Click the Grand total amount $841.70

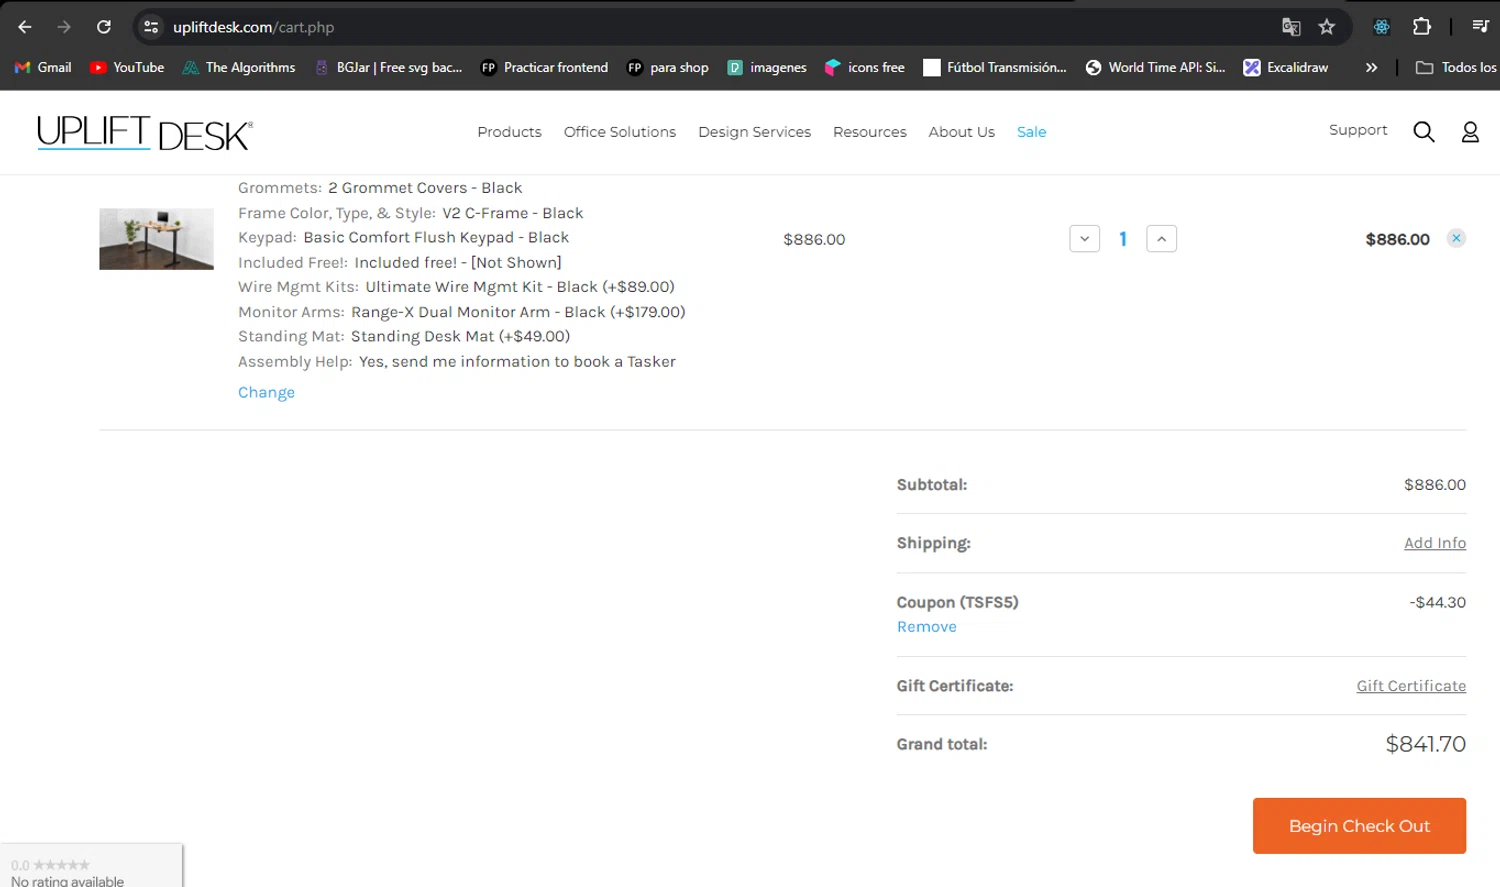pyautogui.click(x=1426, y=744)
